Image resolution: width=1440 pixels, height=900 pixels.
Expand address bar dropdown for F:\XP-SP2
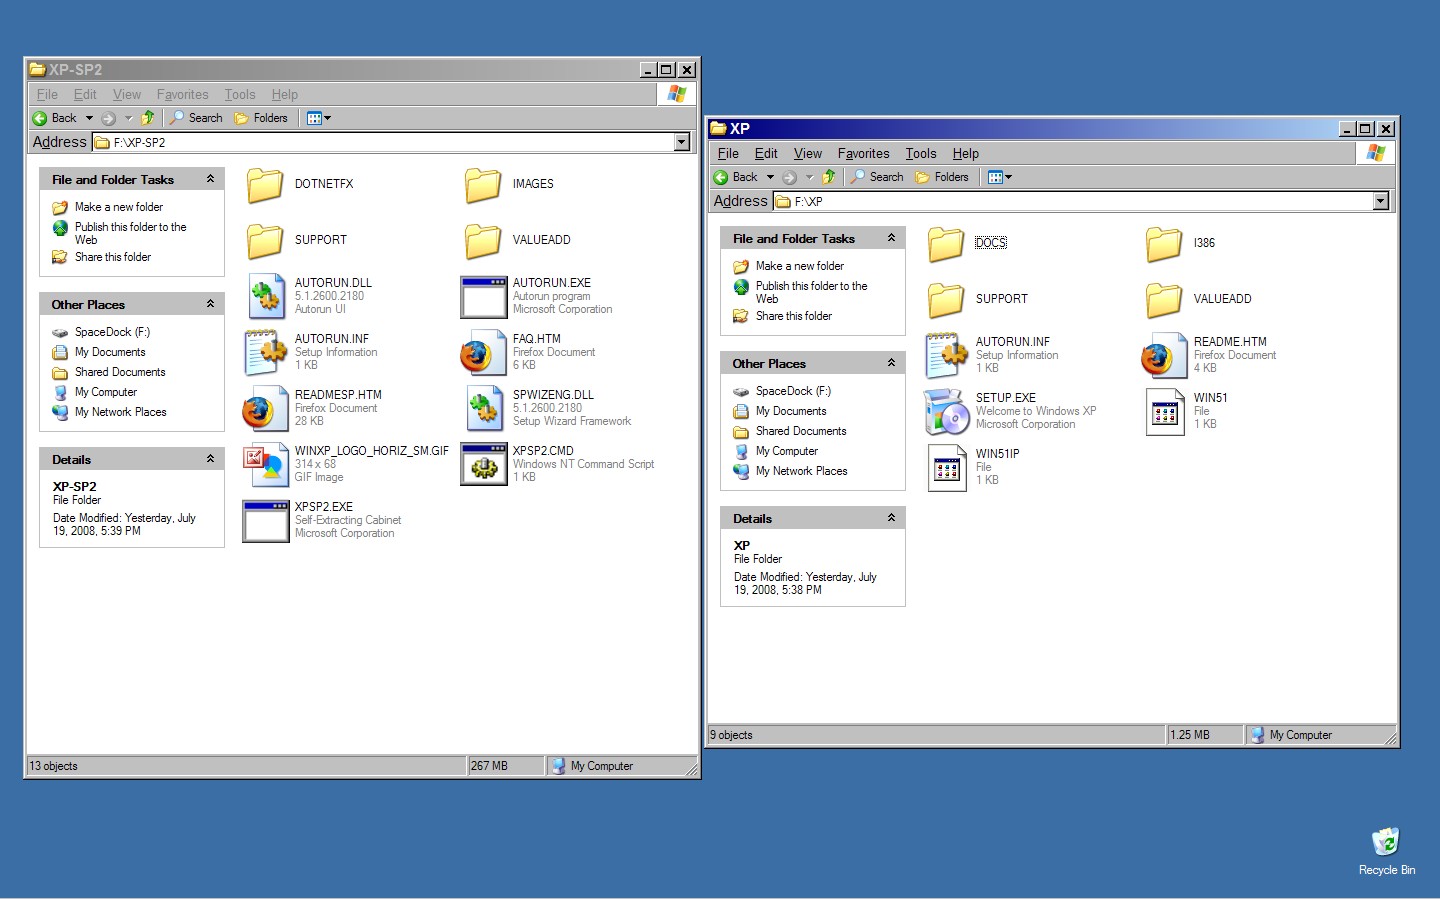point(682,142)
